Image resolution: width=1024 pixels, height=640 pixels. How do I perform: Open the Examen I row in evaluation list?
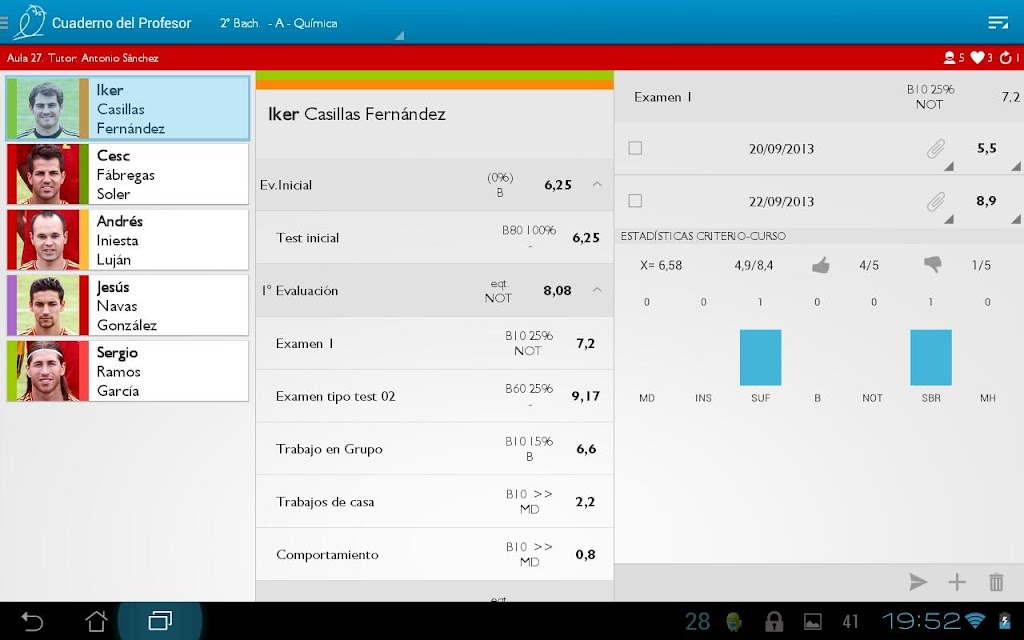[434, 344]
